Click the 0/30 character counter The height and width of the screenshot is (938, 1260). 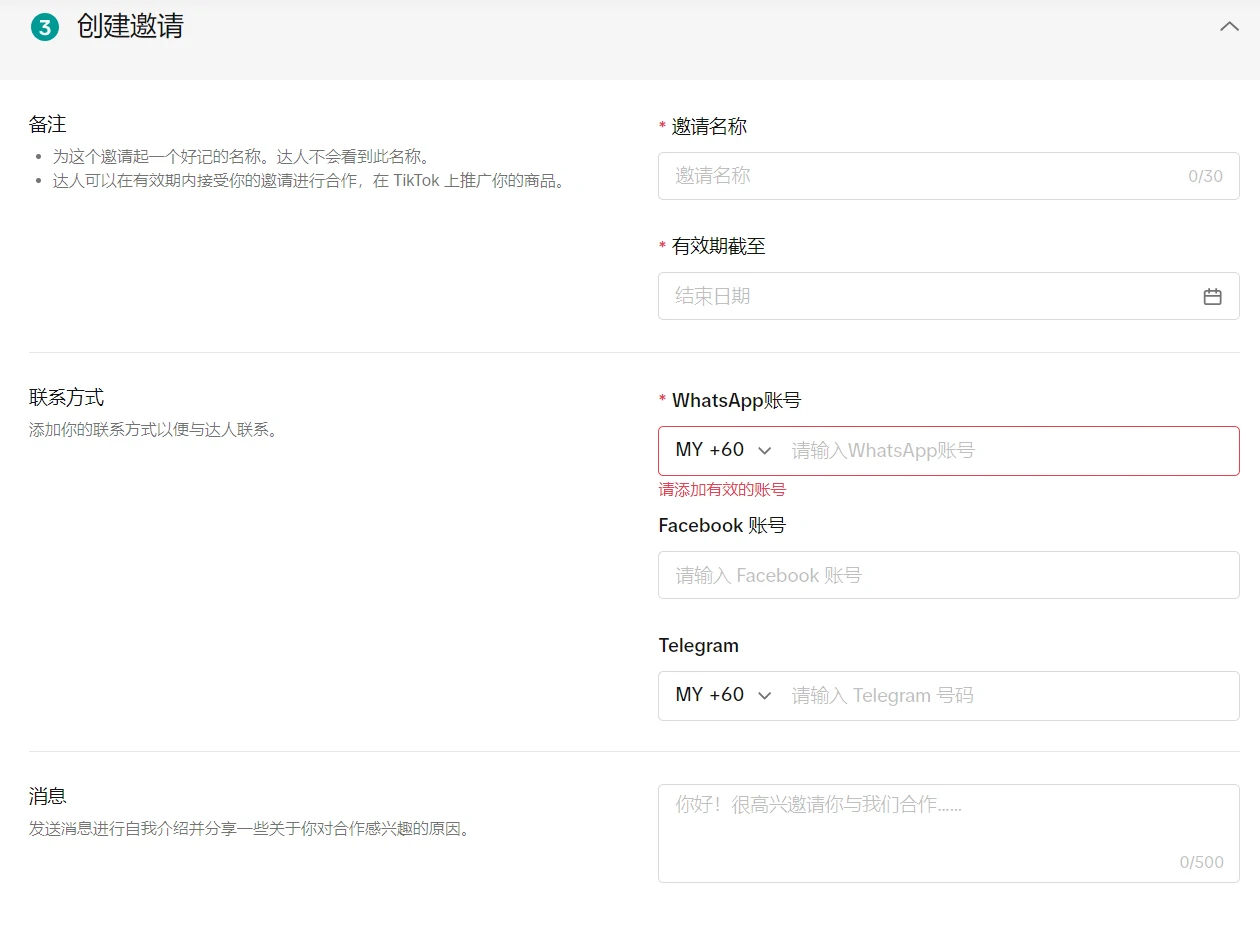point(1205,176)
